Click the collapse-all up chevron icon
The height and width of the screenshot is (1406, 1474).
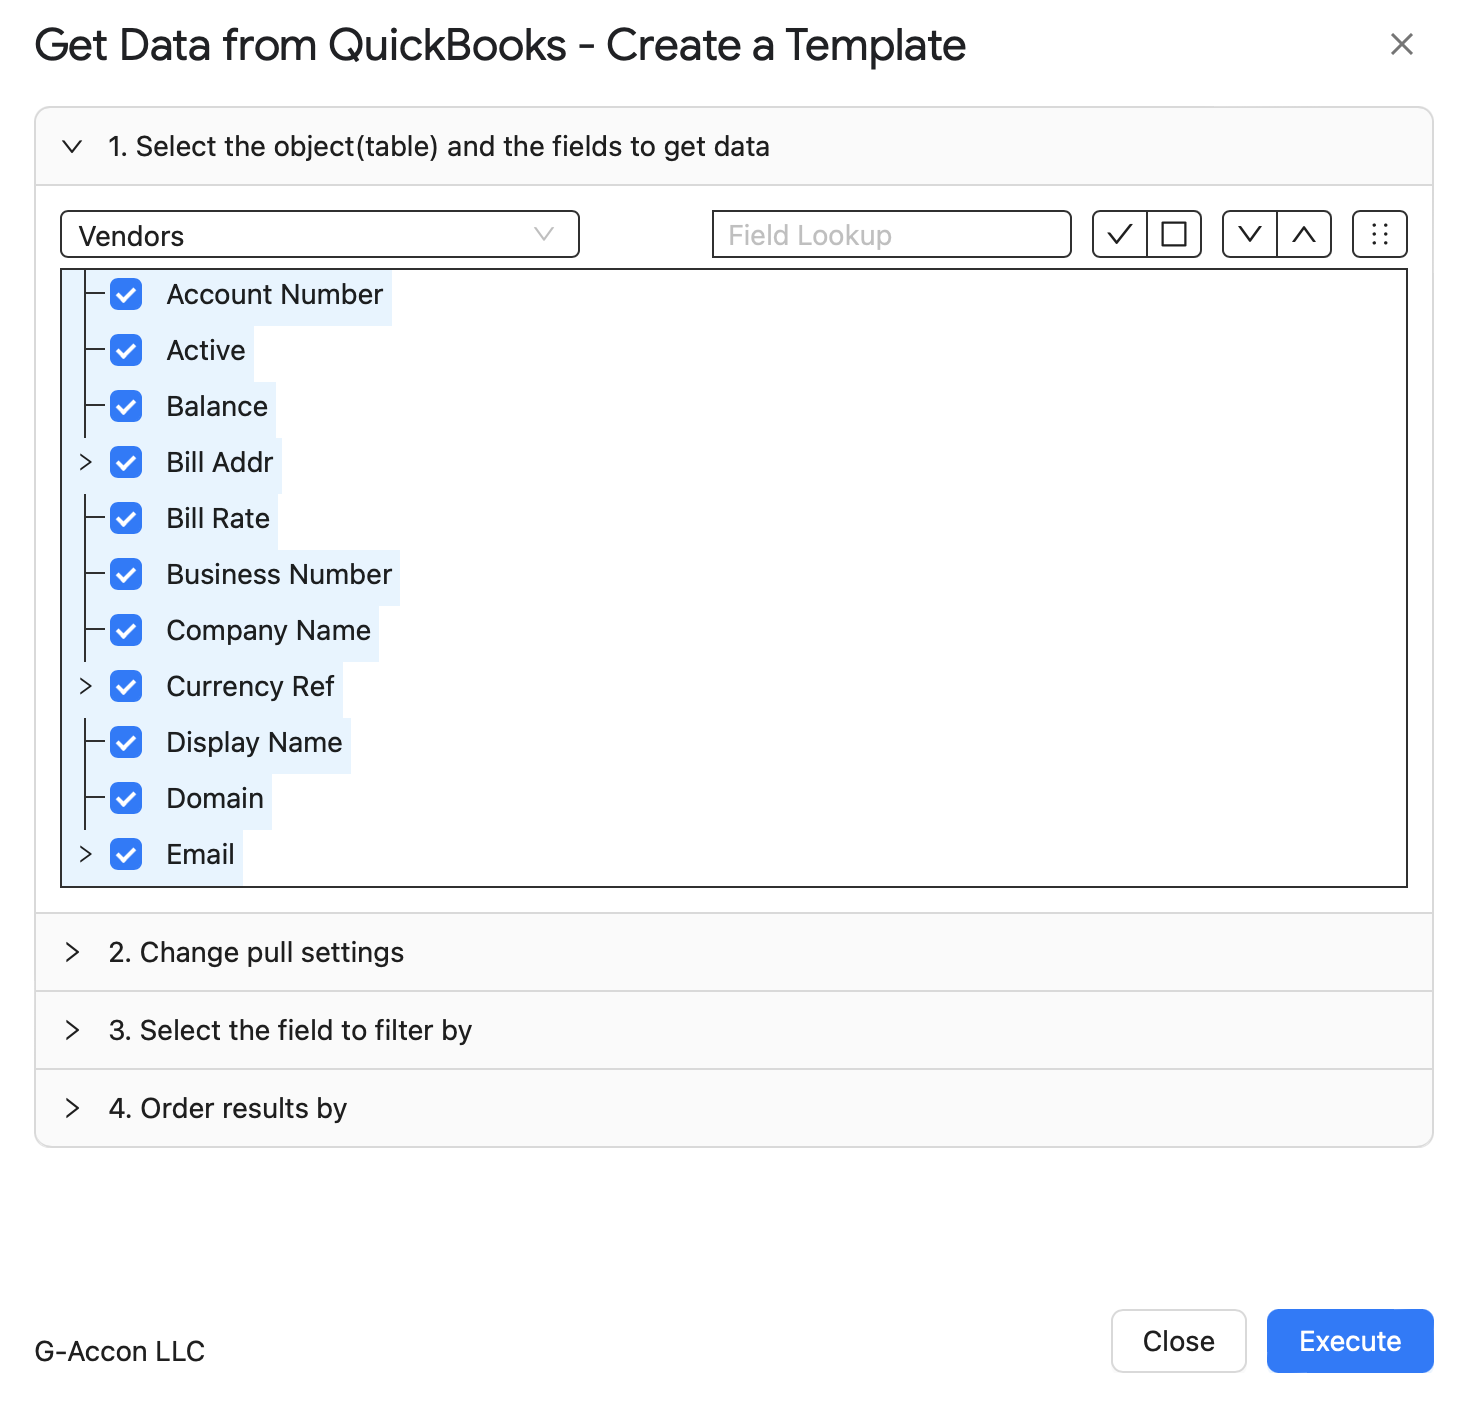pos(1304,234)
